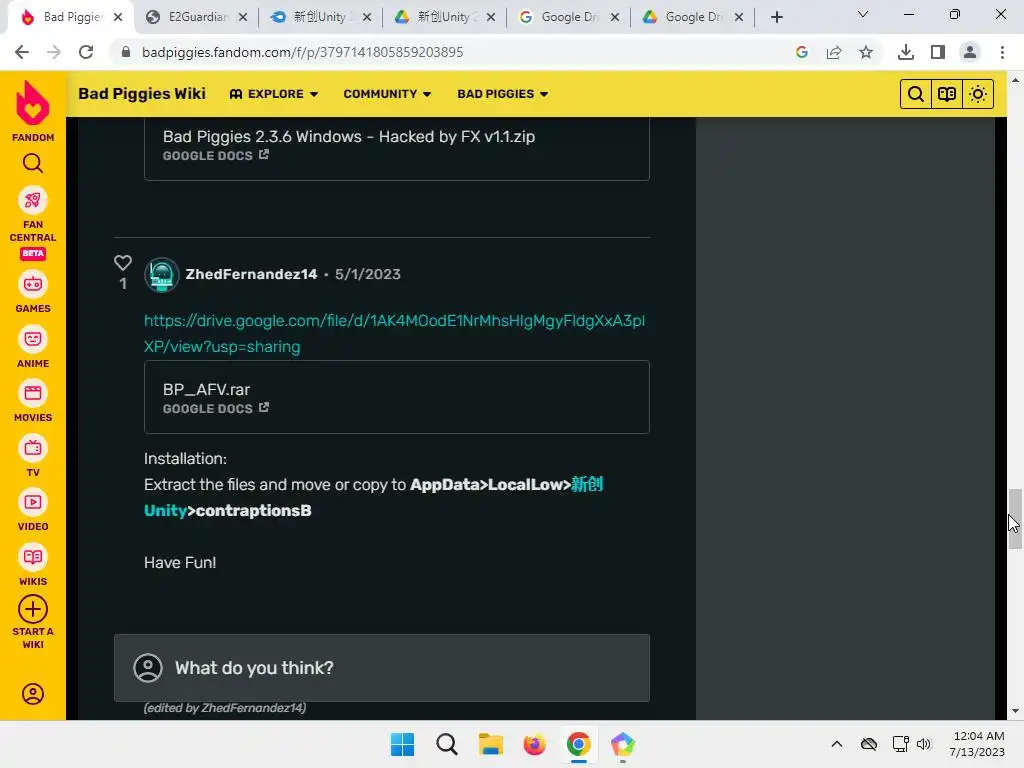Open TV section in Fandom sidebar

pyautogui.click(x=33, y=448)
